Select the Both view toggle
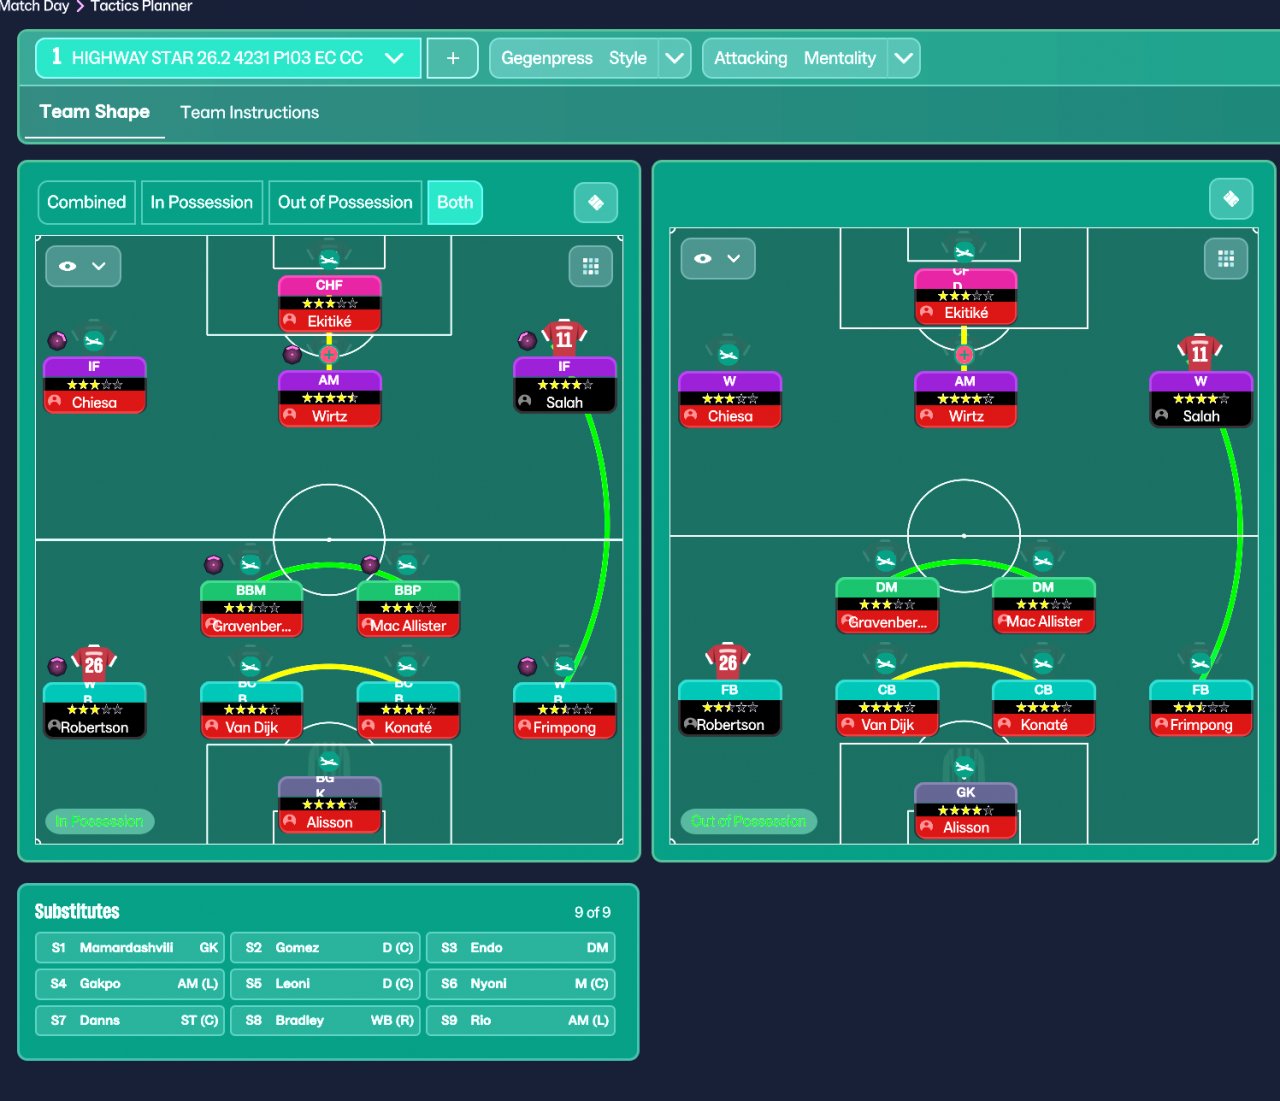Viewport: 1280px width, 1101px height. click(455, 202)
